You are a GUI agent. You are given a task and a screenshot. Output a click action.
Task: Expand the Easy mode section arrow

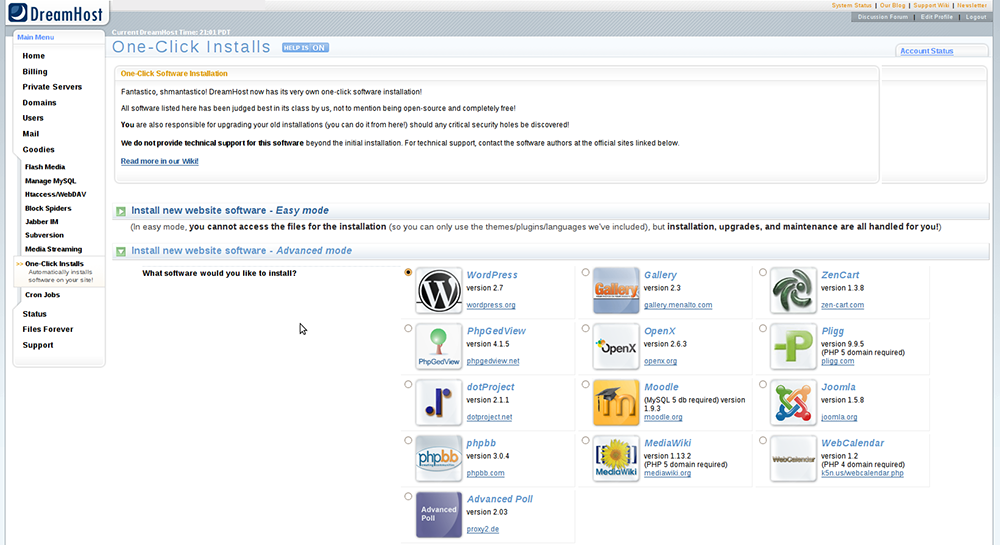coord(121,211)
